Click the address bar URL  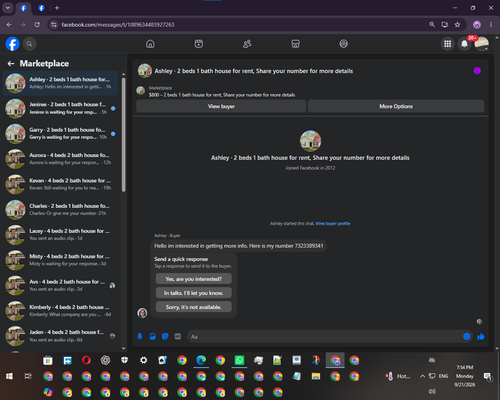click(x=118, y=25)
